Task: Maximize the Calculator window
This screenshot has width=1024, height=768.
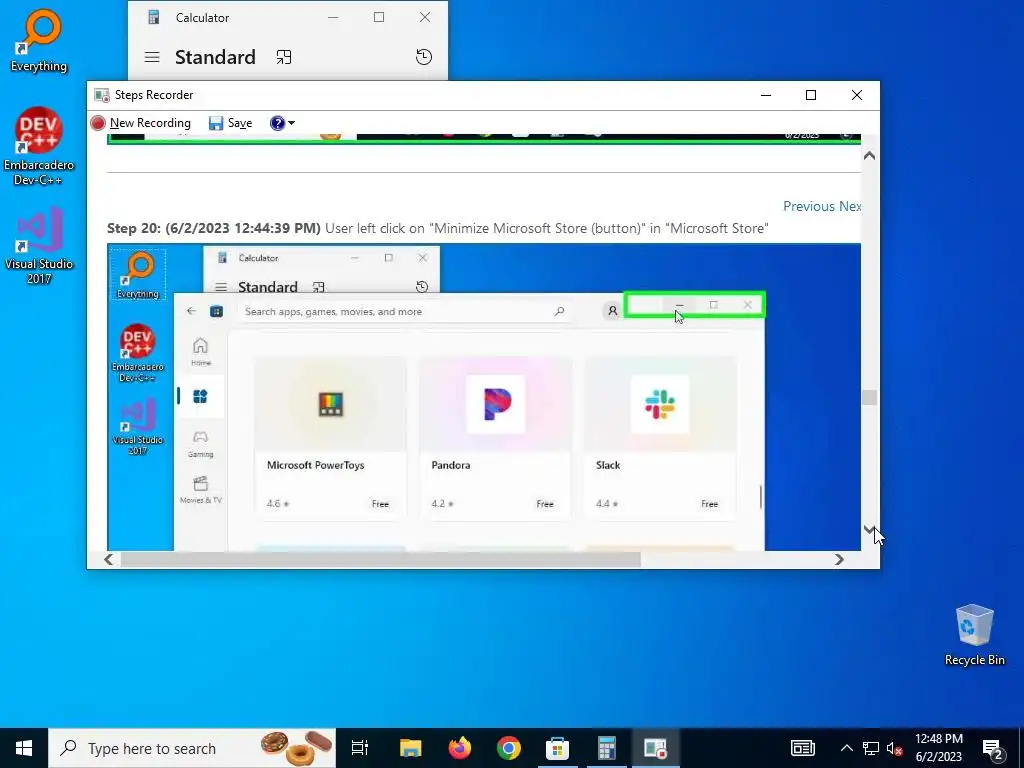Action: 379,18
